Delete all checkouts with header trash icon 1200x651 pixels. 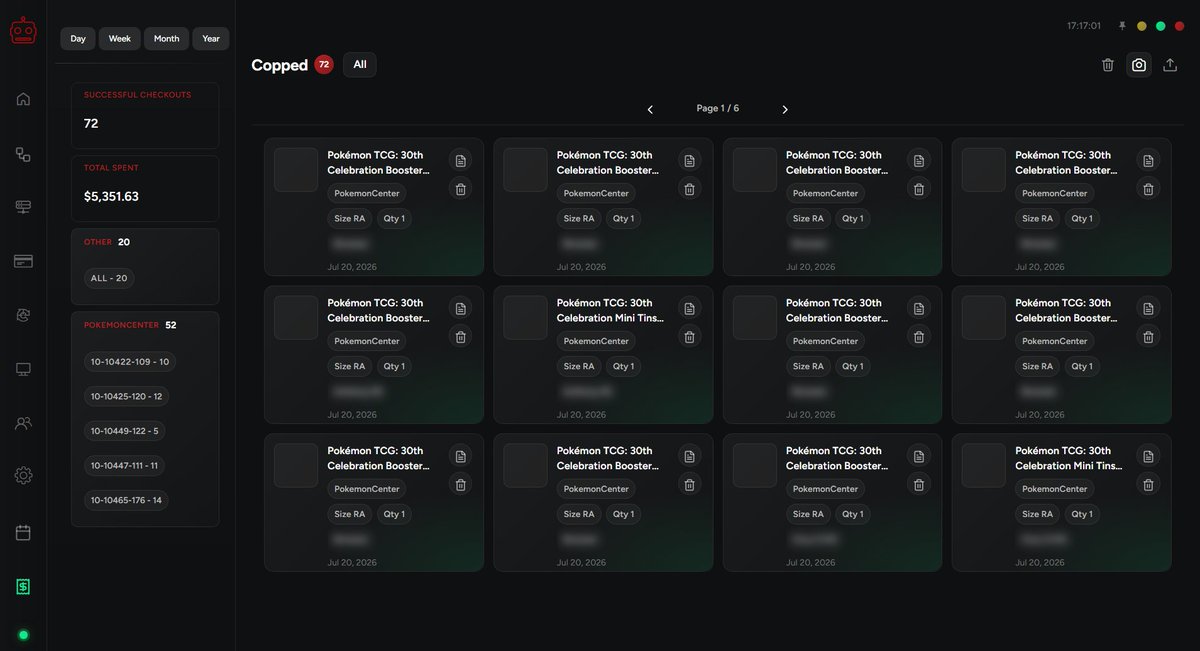pos(1108,65)
